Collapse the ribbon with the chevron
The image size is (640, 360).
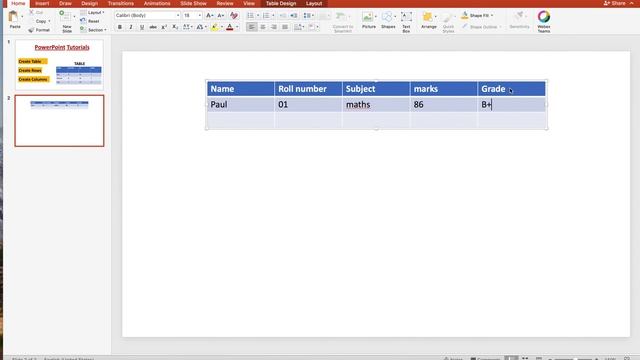[x=632, y=3]
